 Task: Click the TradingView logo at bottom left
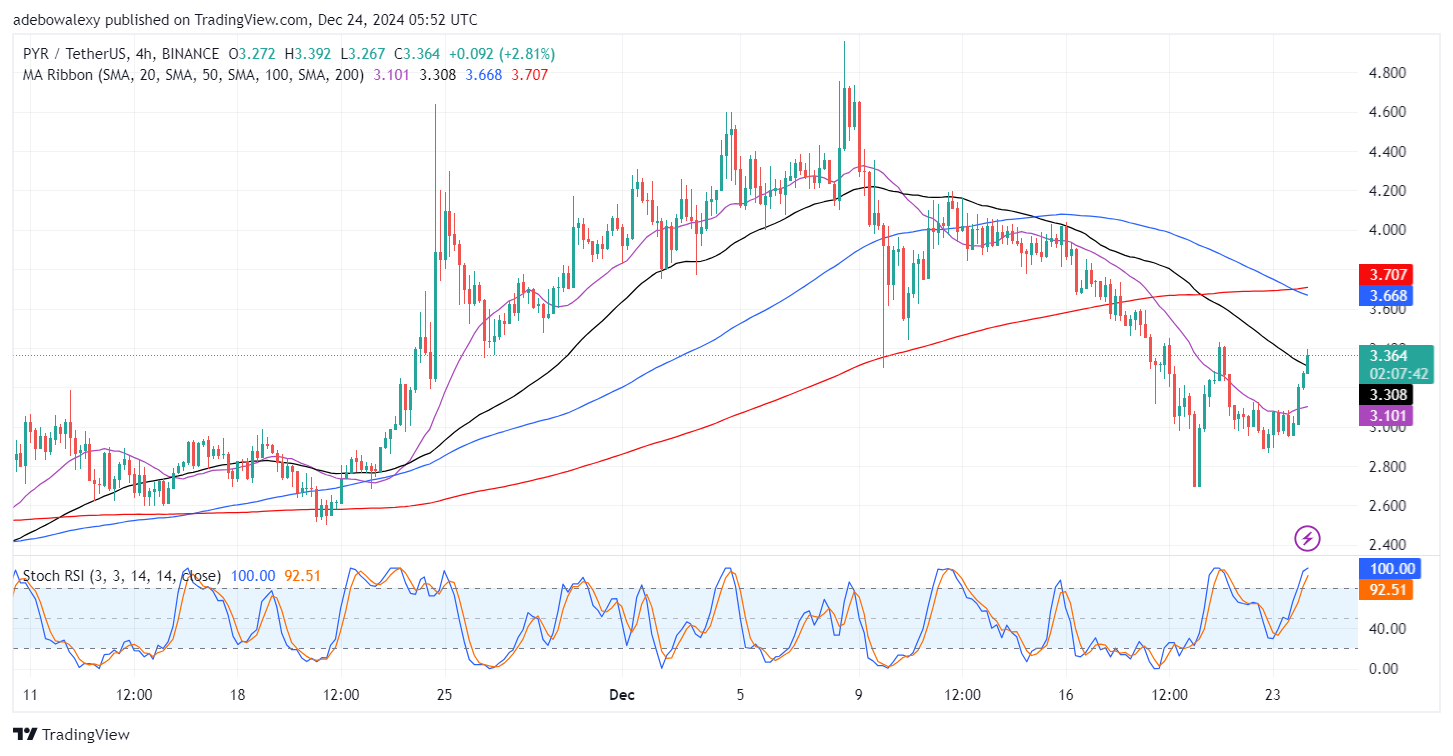[72, 735]
